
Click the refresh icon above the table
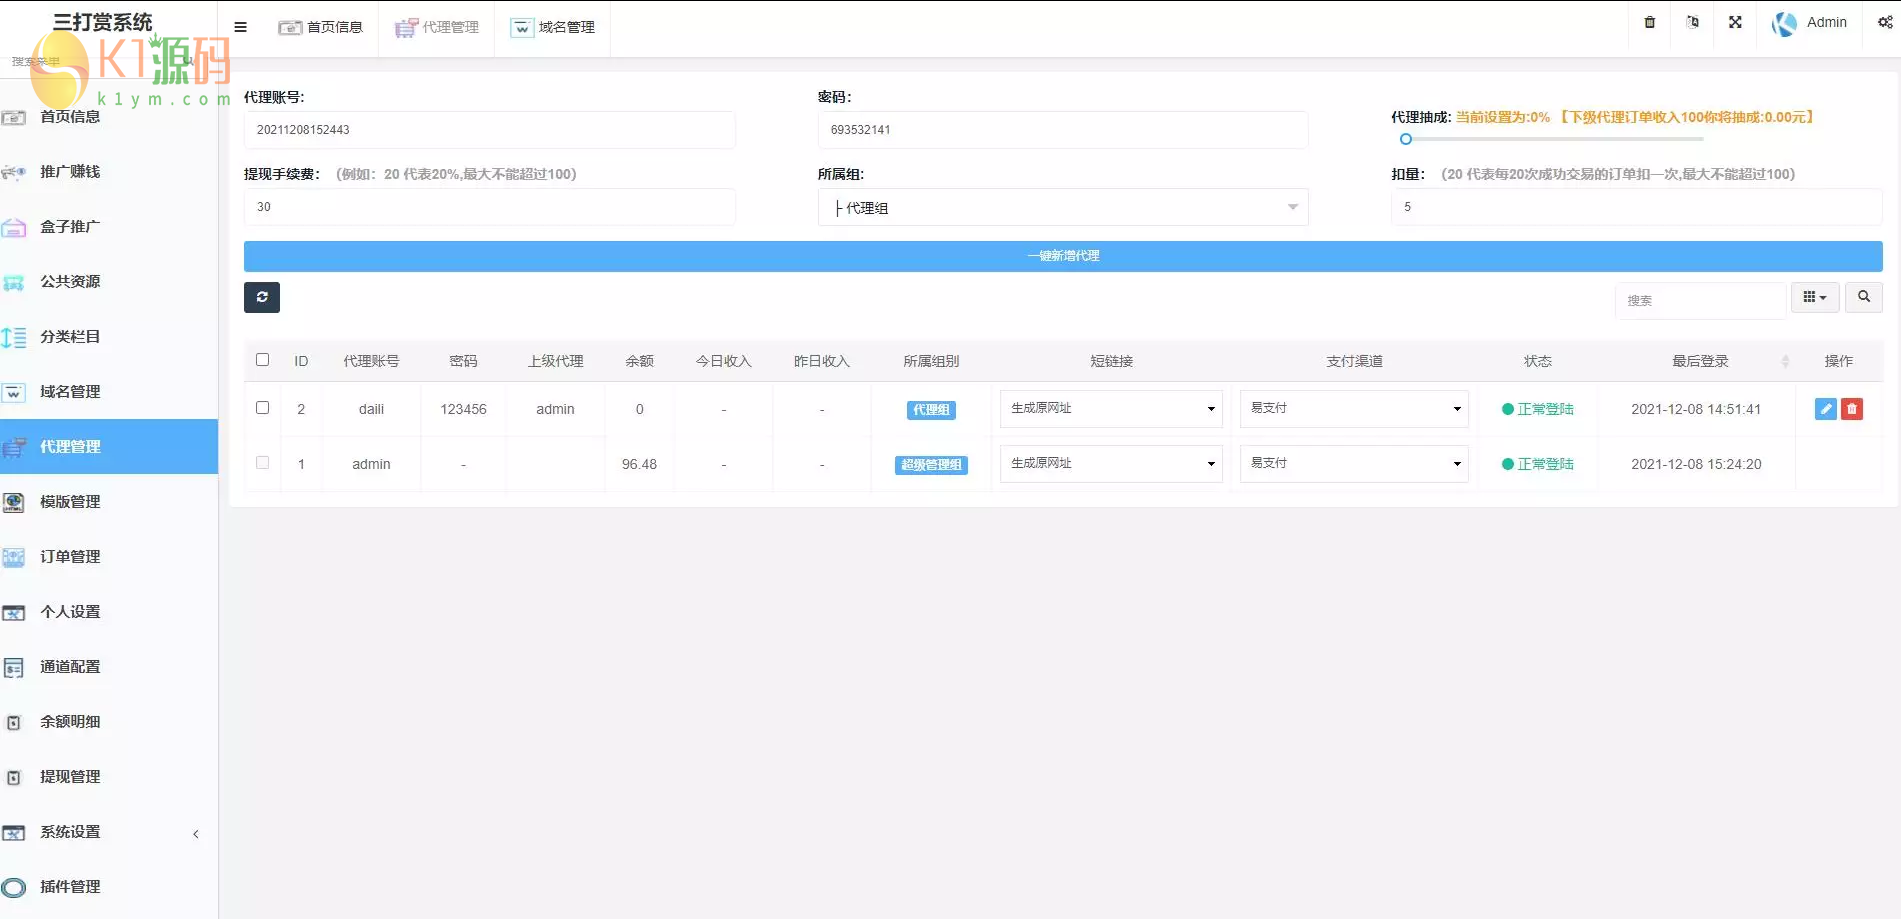click(261, 297)
